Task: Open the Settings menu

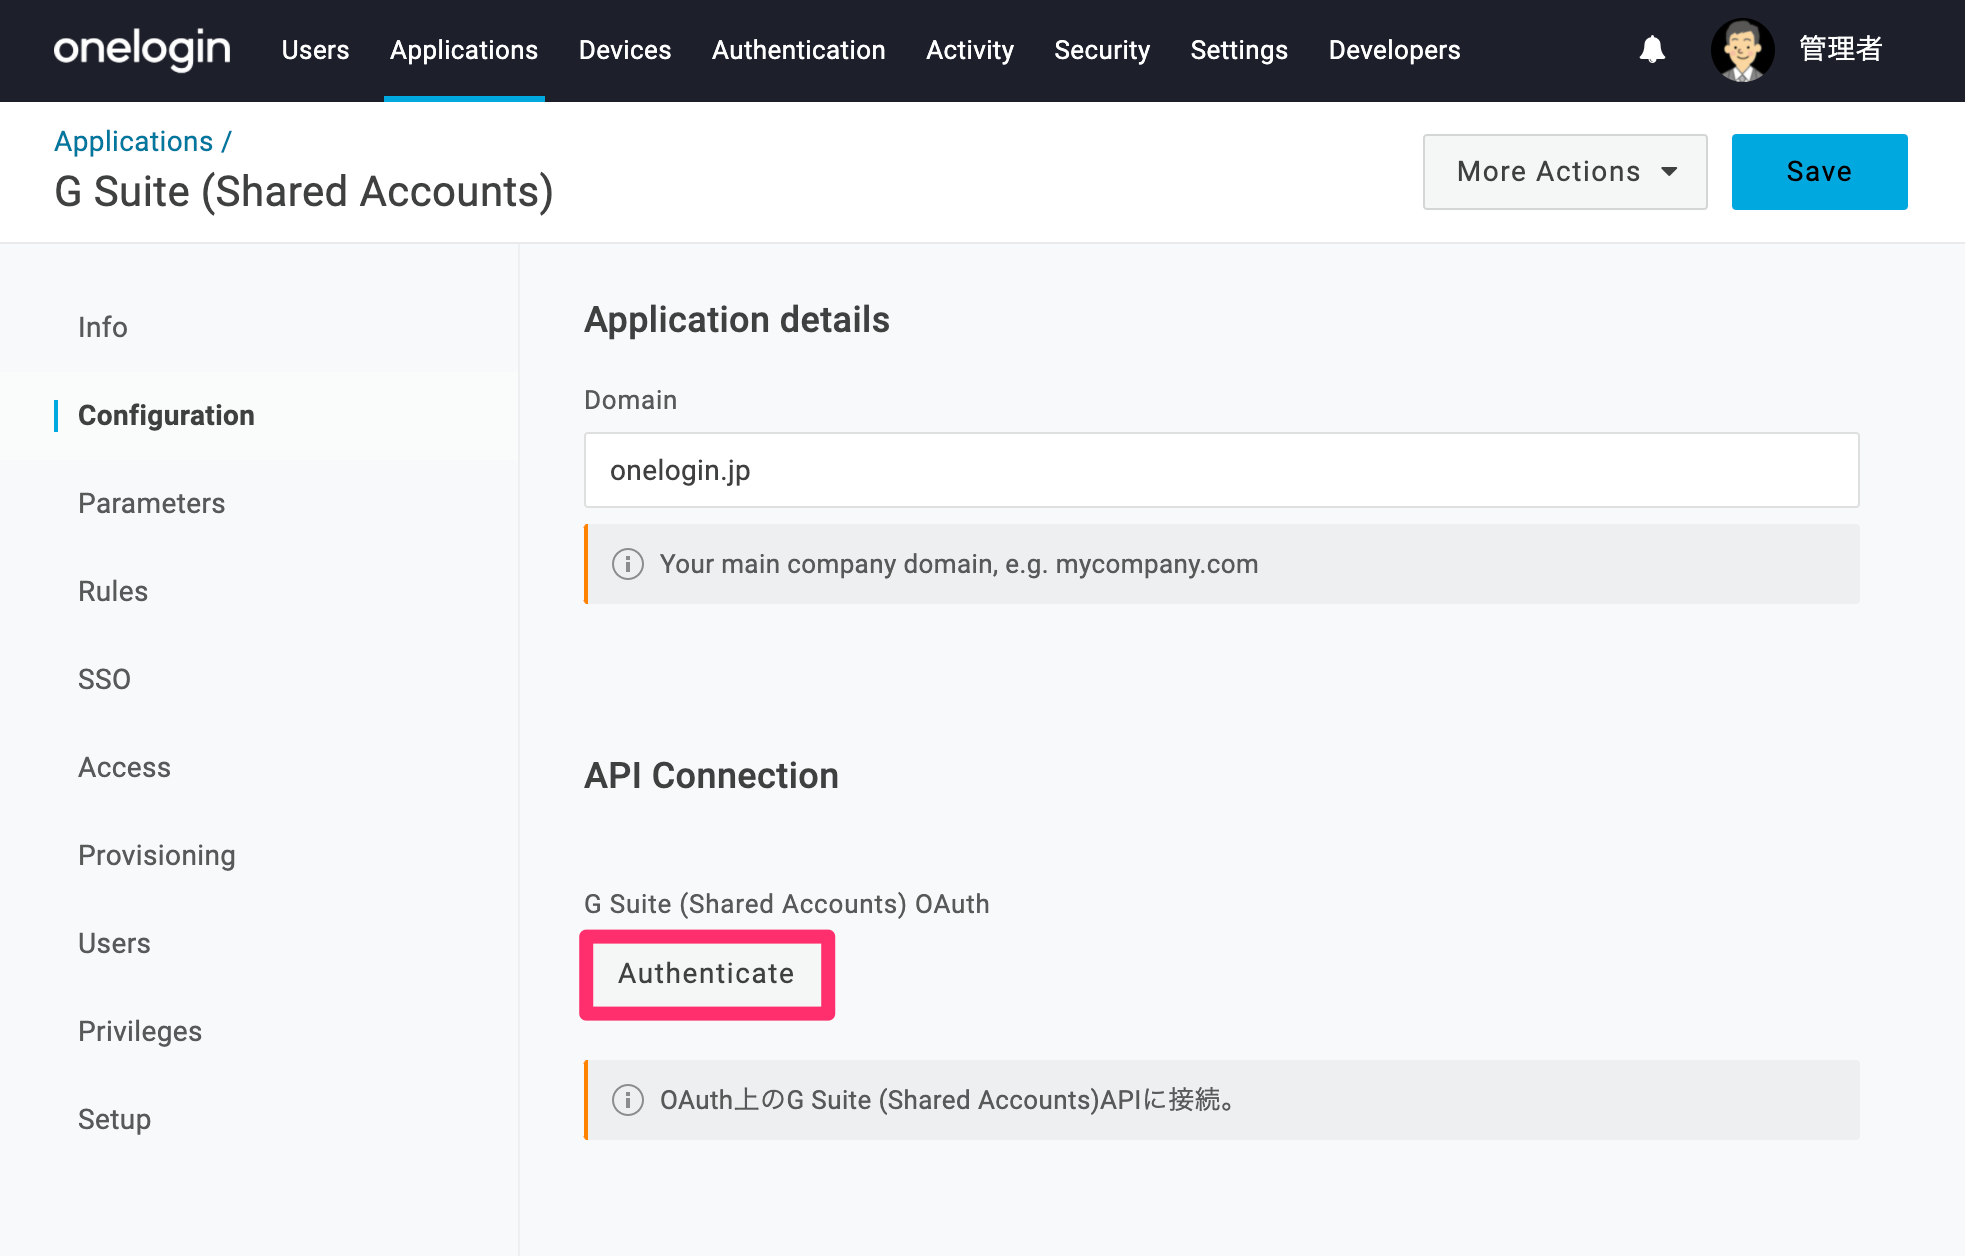Action: (1239, 50)
